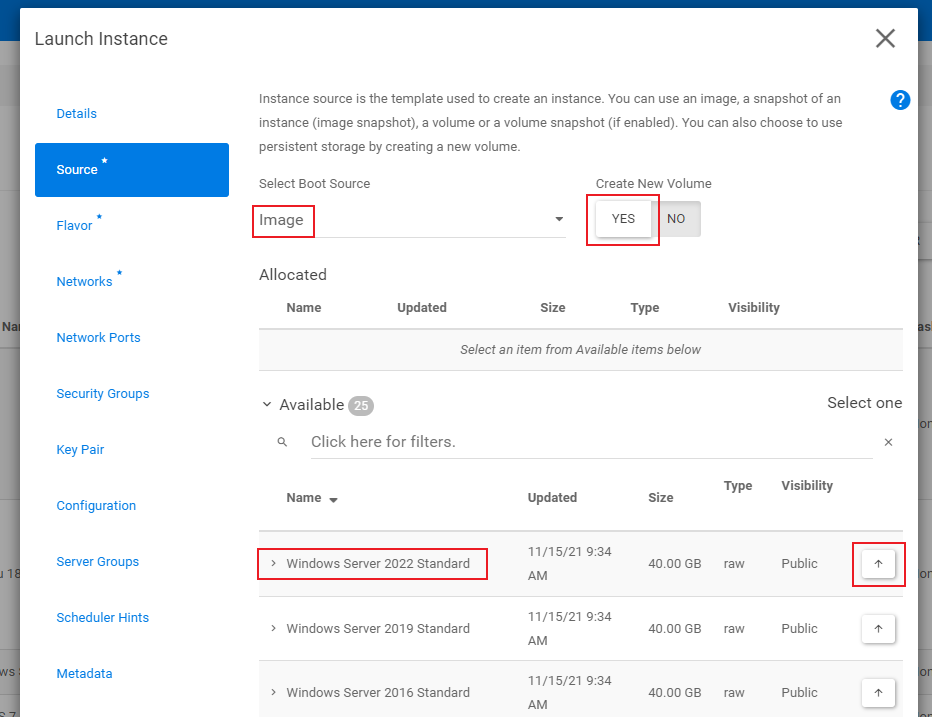Click Public visibility of Windows Server 2019
Viewport: 932px width, 717px height.
(799, 628)
